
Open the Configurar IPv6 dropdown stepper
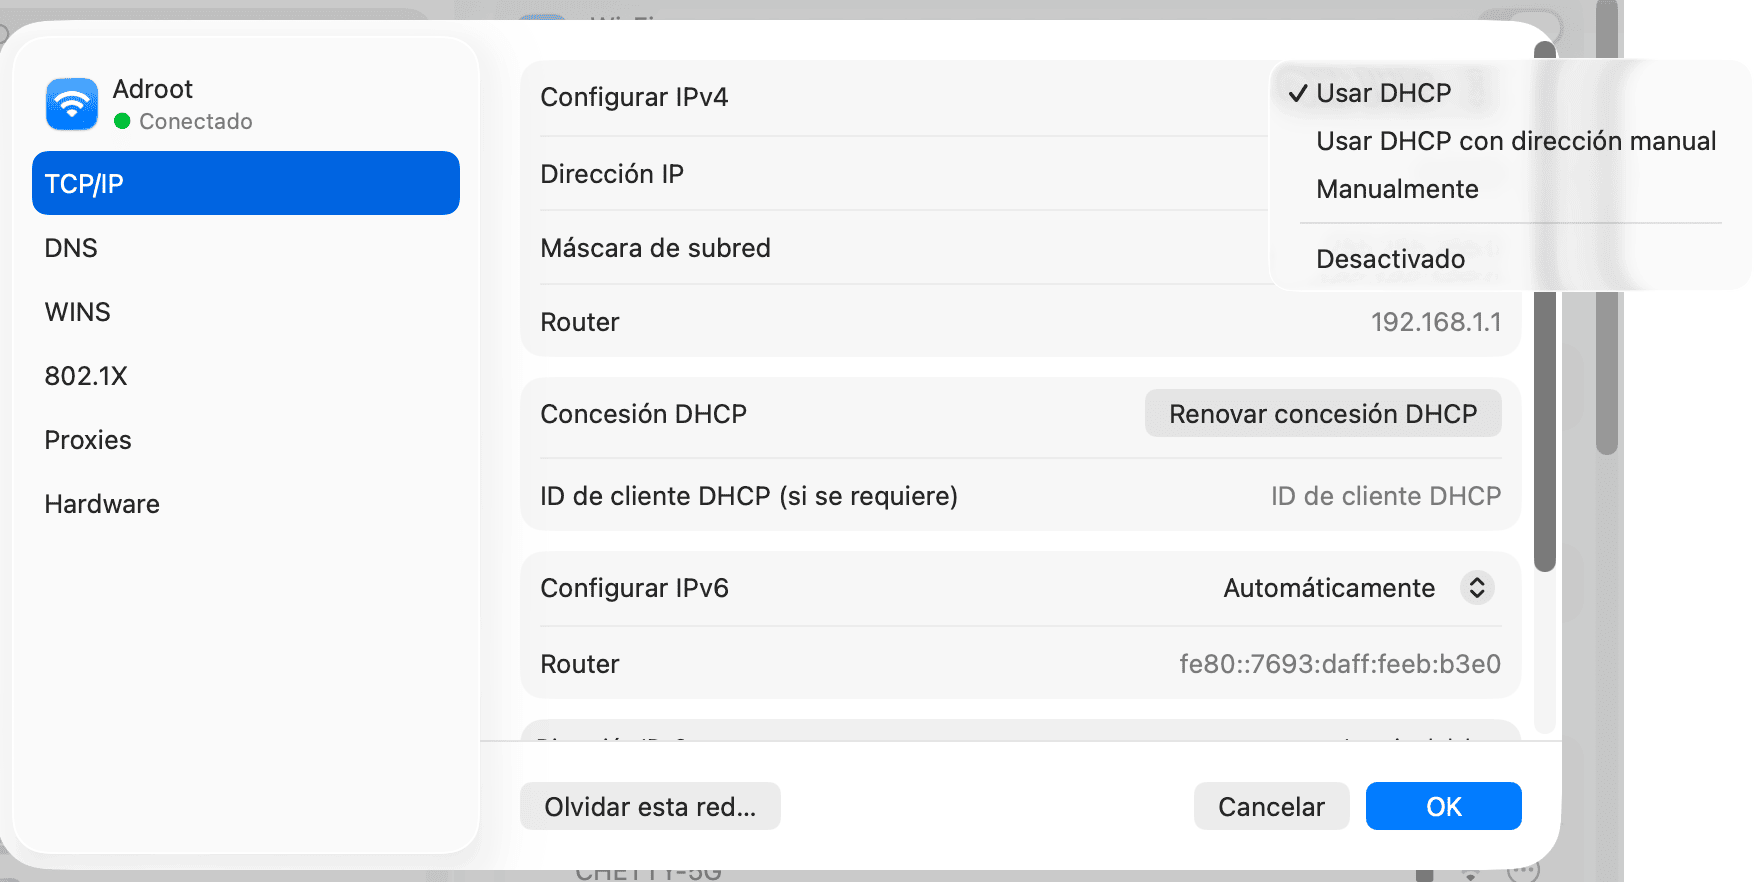pyautogui.click(x=1477, y=588)
